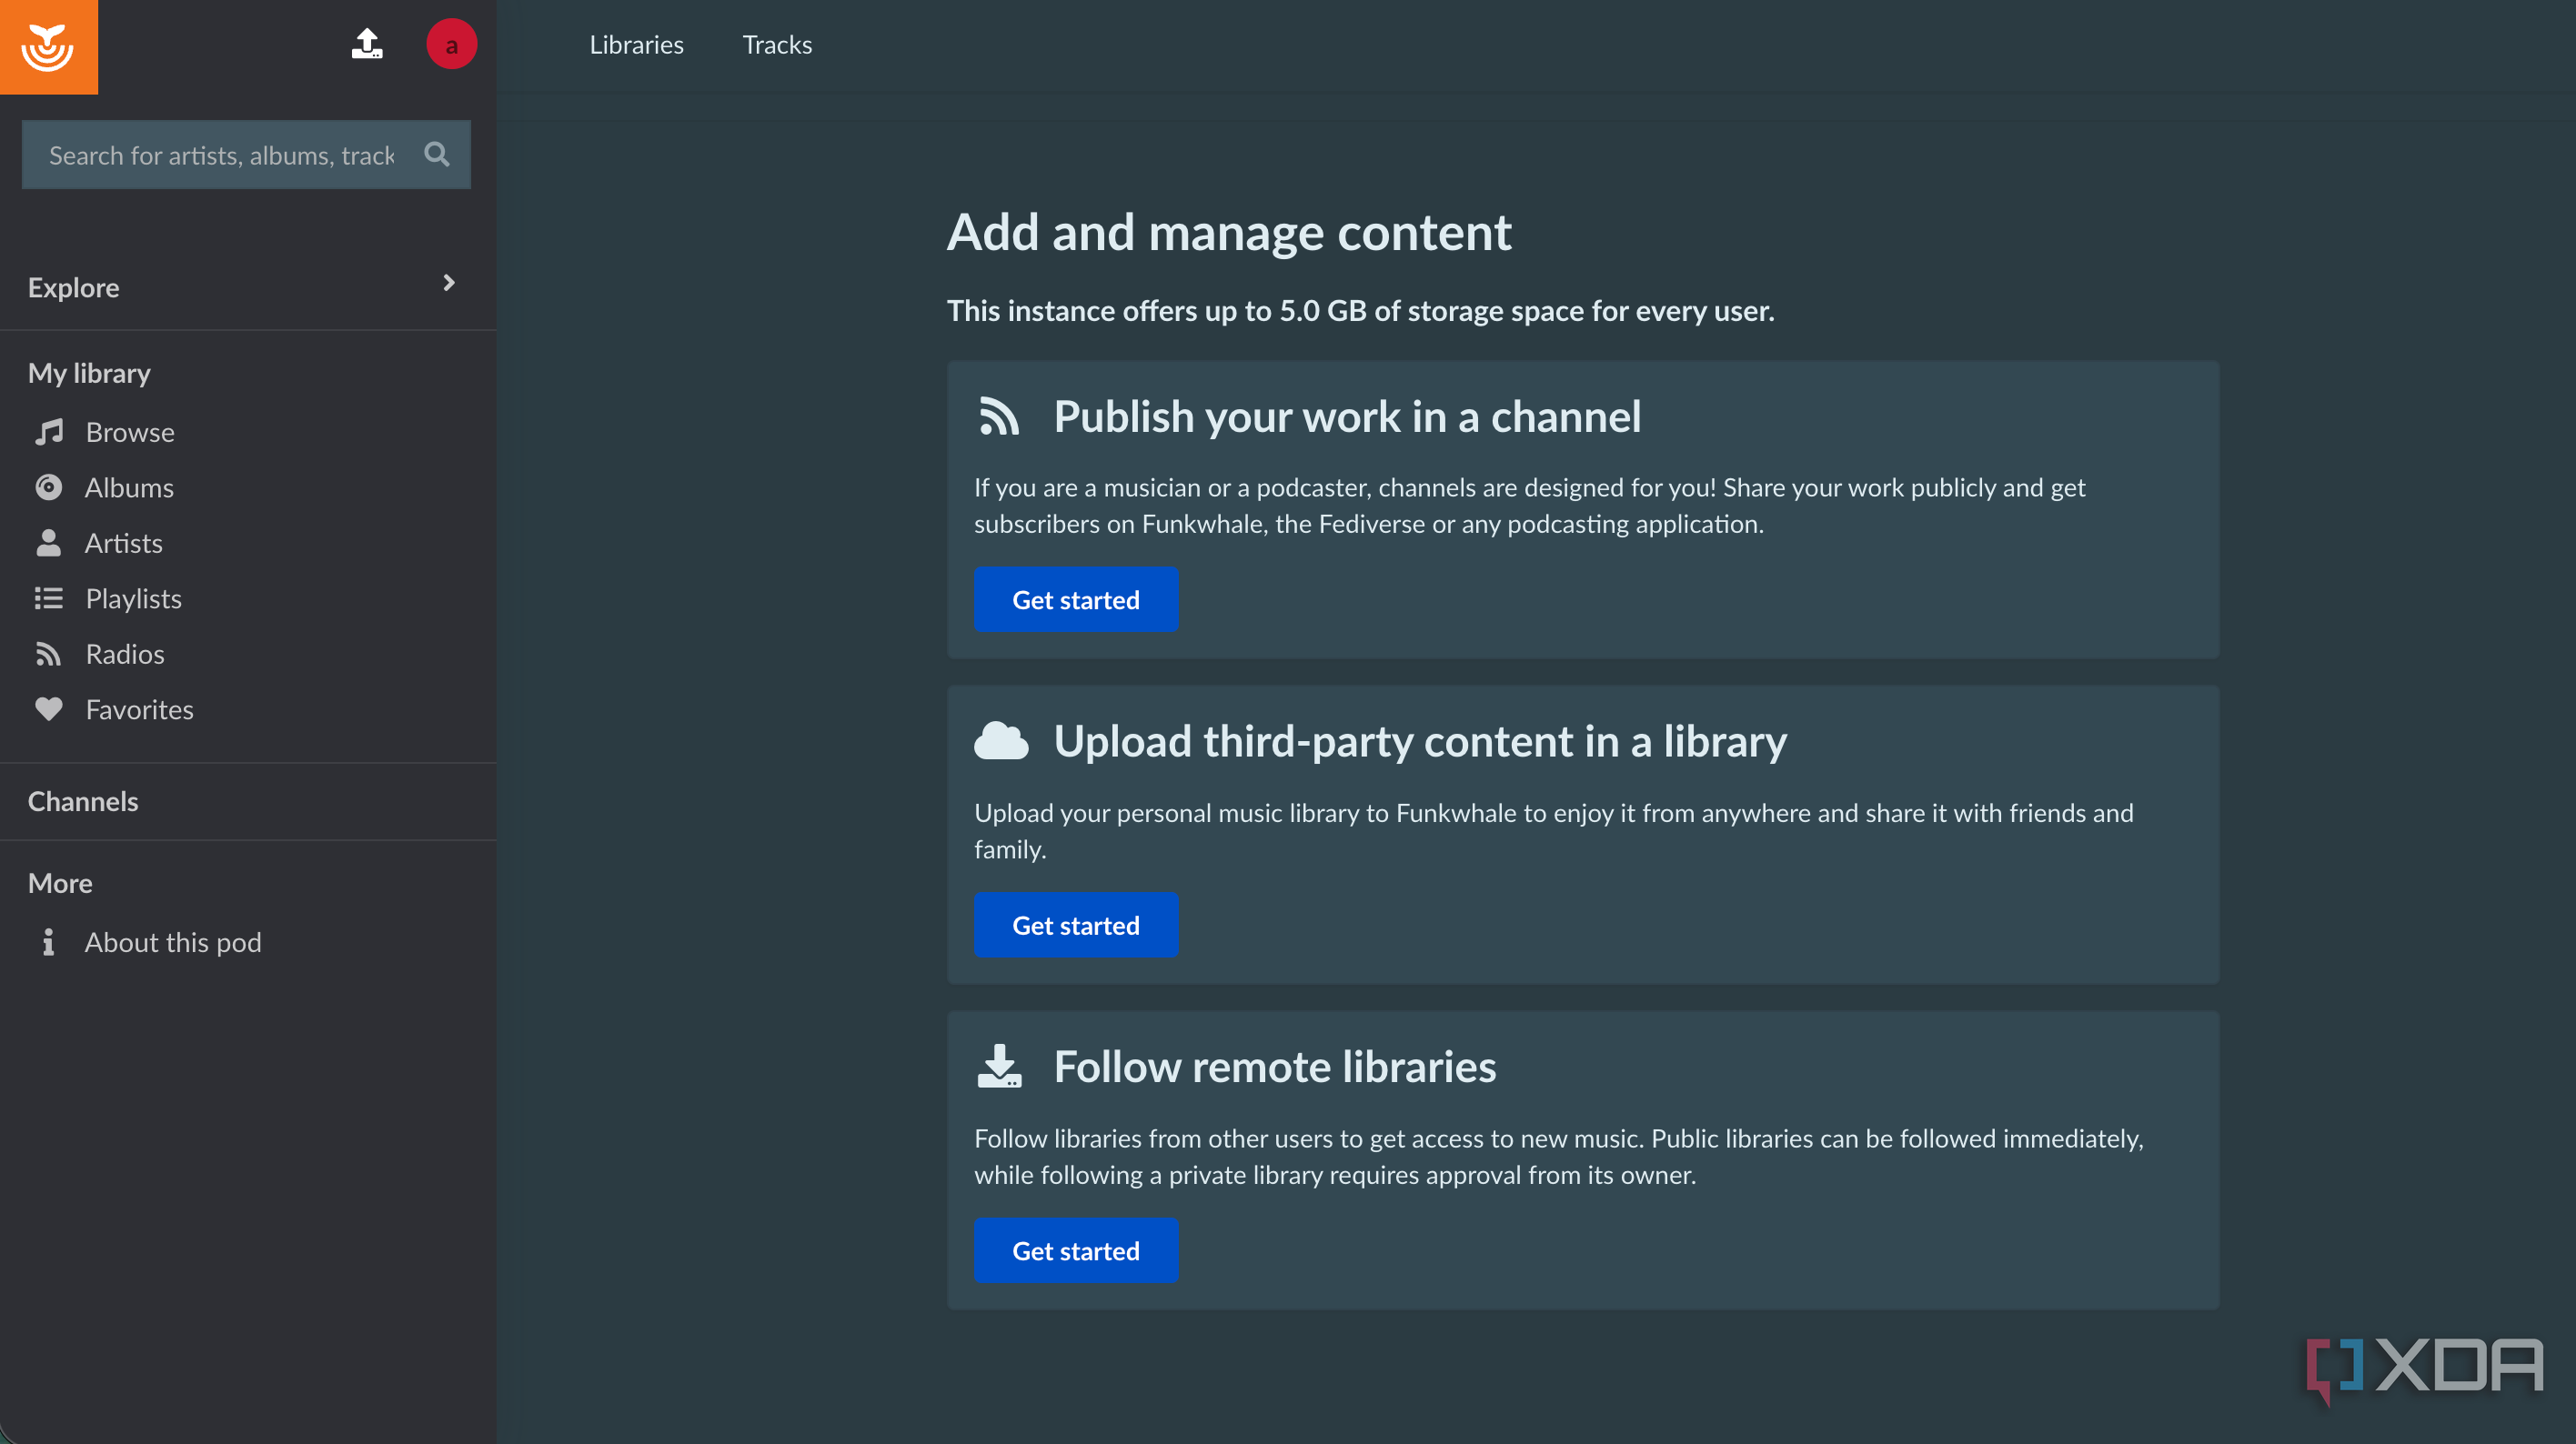Click the Favorites heart icon

coord(48,709)
